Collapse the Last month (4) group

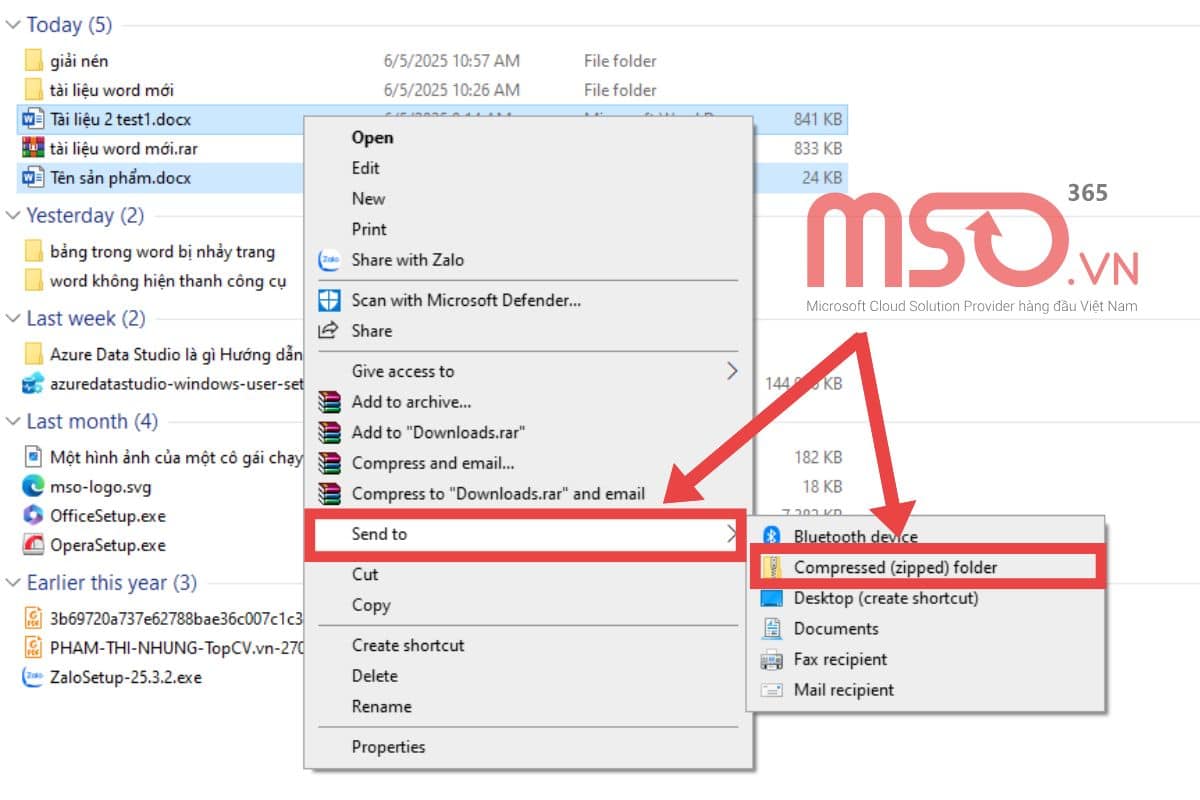(13, 422)
